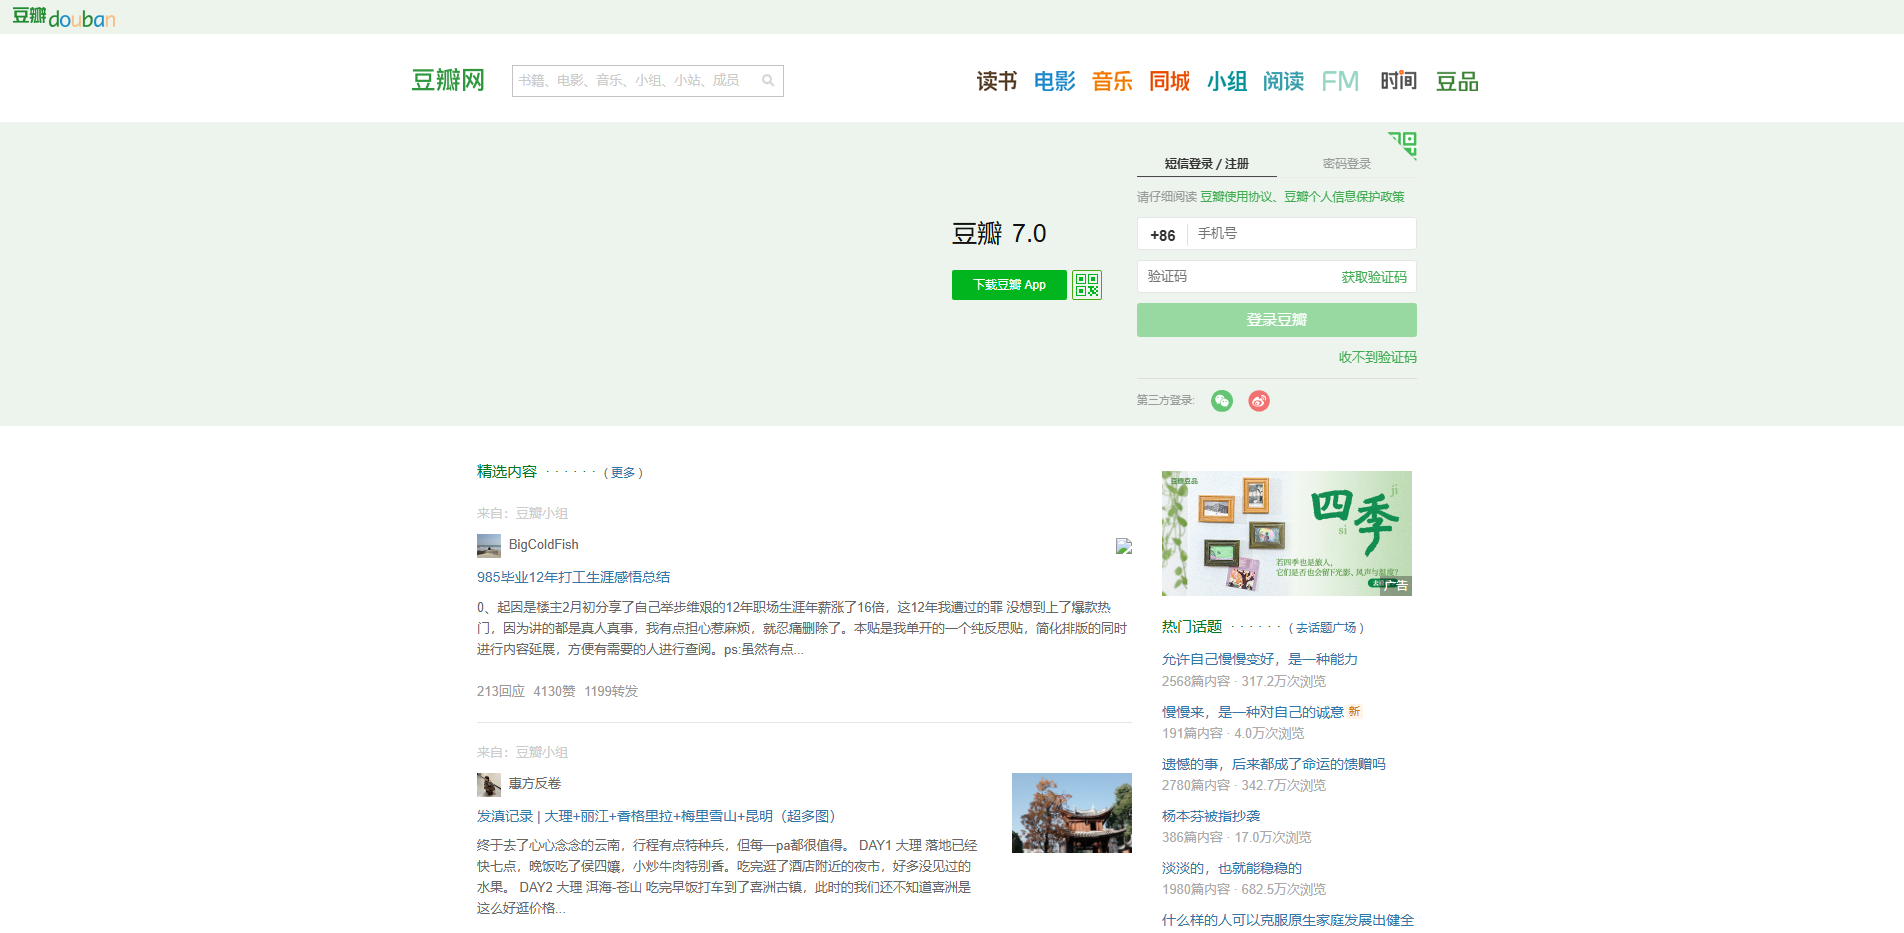The height and width of the screenshot is (933, 1904).
Task: Log in with WeChat icon
Action: pos(1221,401)
